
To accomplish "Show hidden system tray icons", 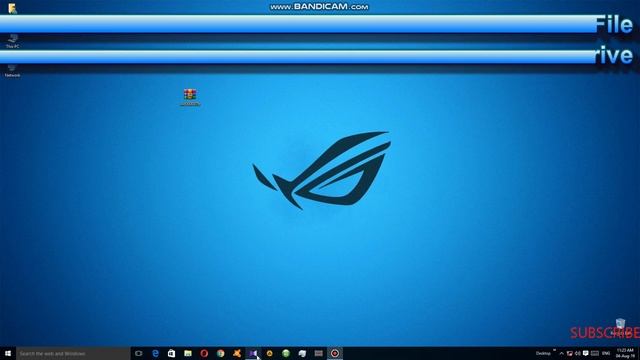I will point(562,353).
